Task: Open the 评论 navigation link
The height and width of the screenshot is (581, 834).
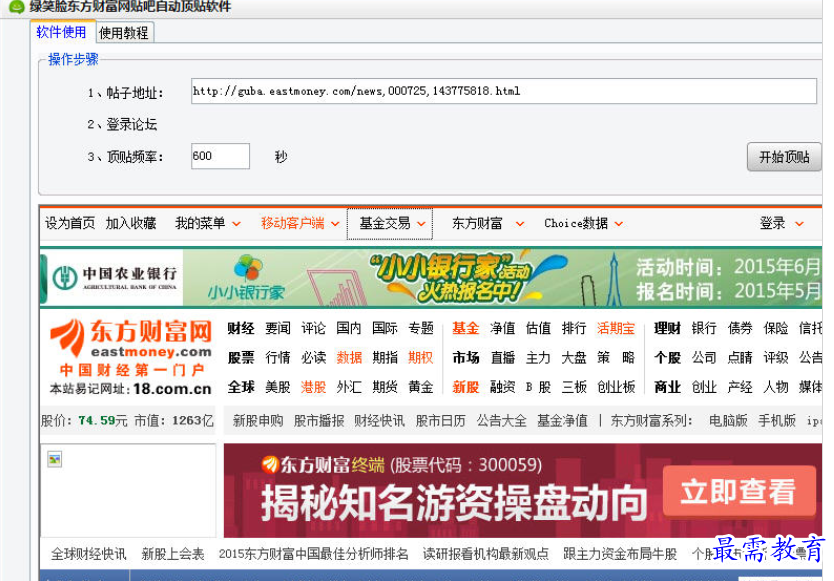Action: click(313, 328)
